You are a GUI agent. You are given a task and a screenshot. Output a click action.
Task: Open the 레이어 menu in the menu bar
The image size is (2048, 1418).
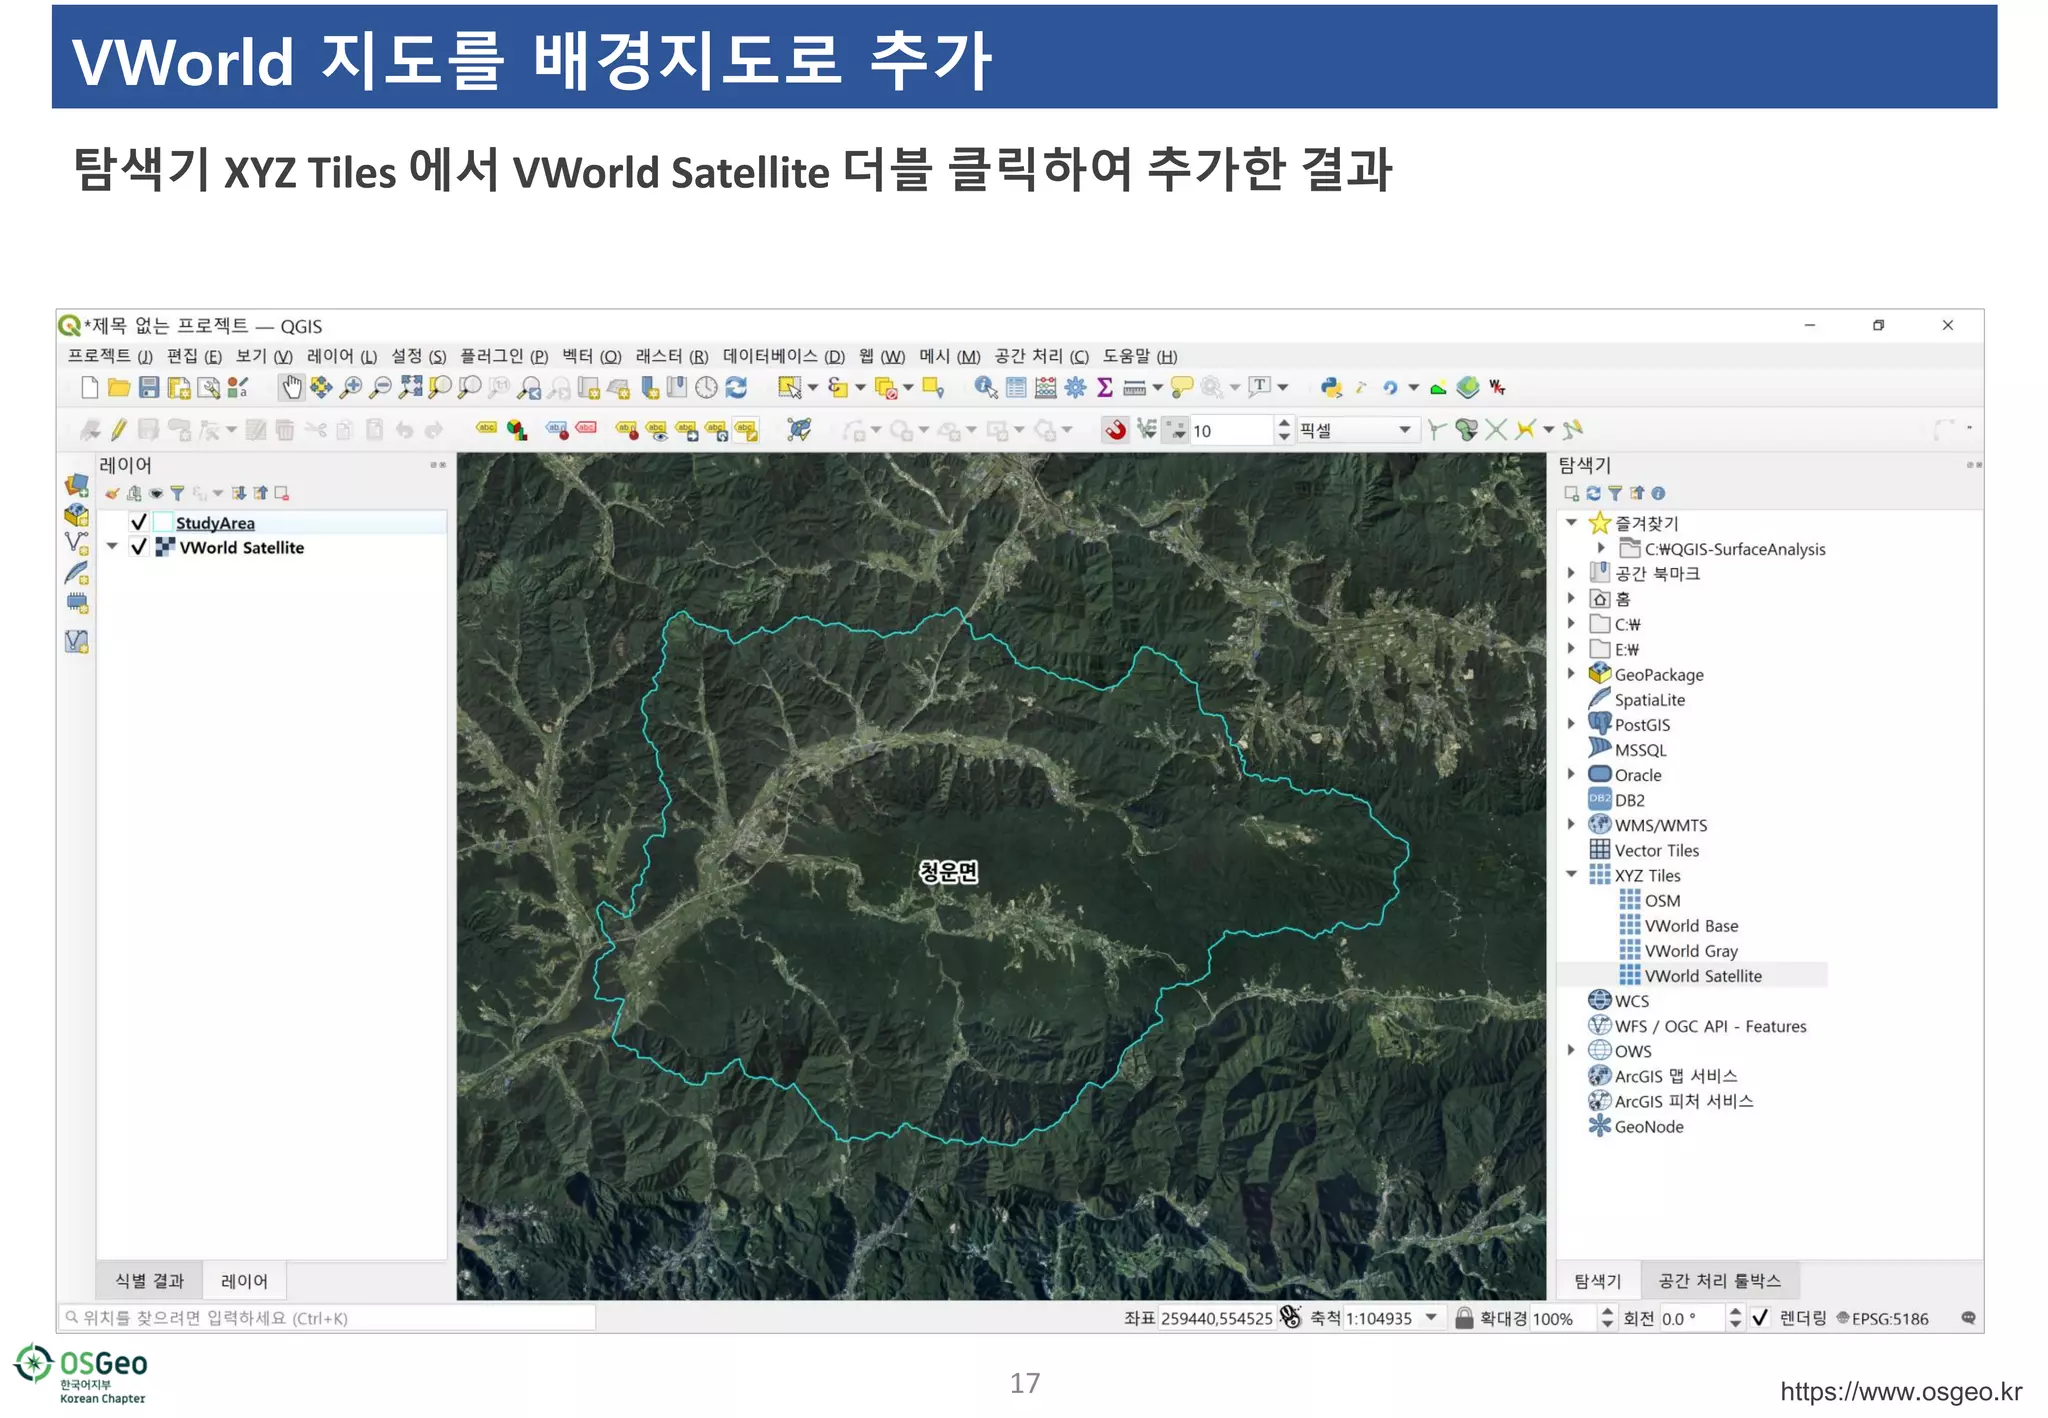pyautogui.click(x=341, y=356)
